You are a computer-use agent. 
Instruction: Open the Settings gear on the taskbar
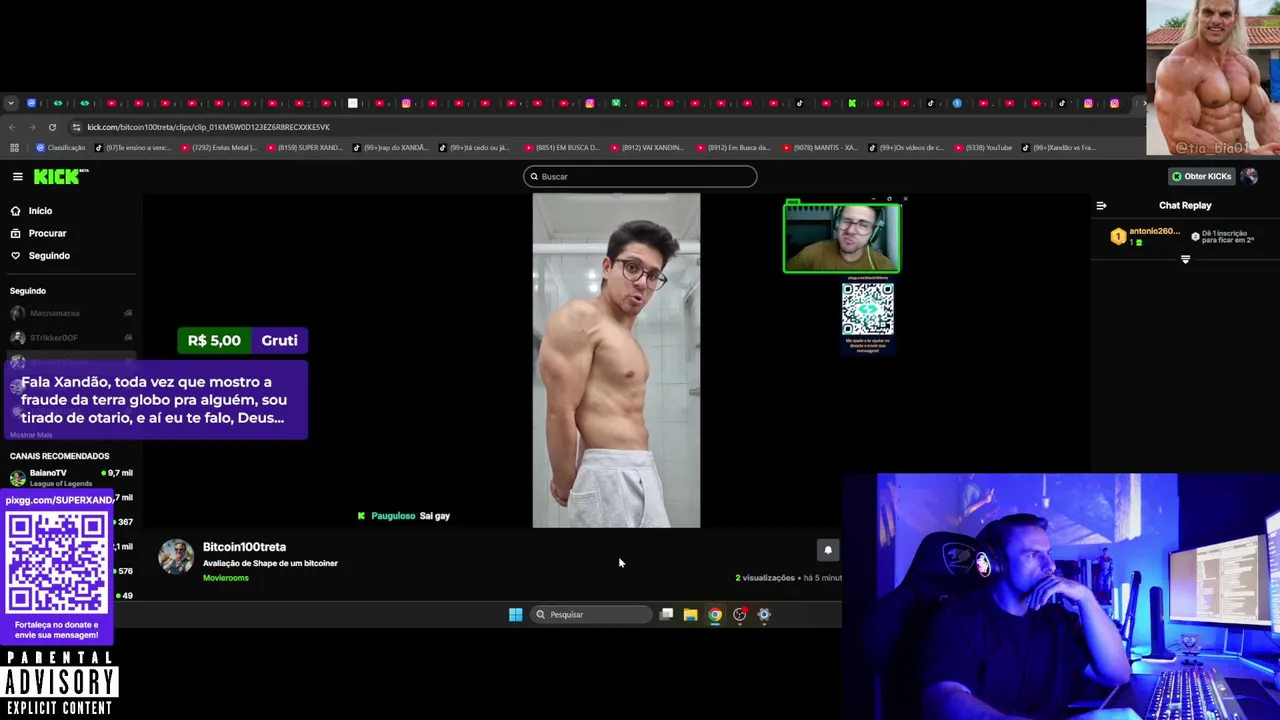(x=764, y=614)
